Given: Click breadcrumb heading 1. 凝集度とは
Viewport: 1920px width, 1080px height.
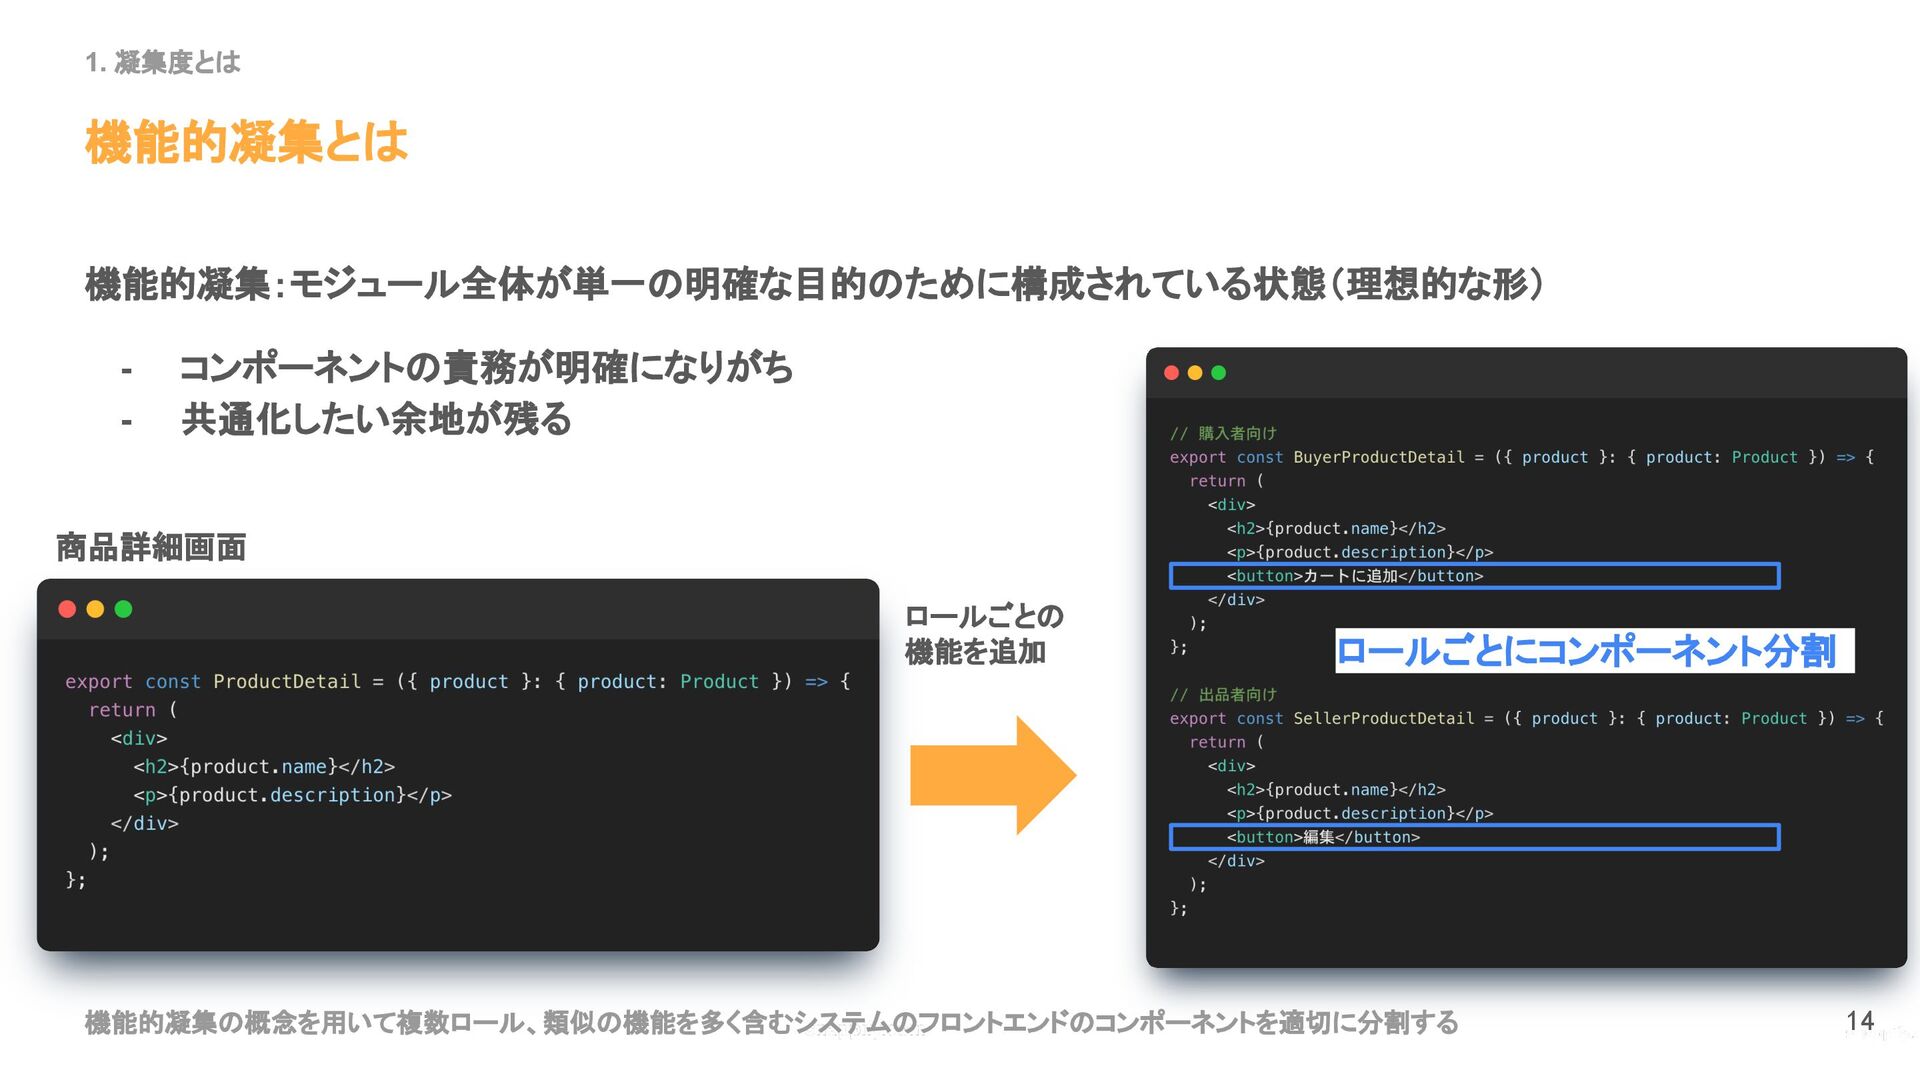Looking at the screenshot, I should coord(163,63).
